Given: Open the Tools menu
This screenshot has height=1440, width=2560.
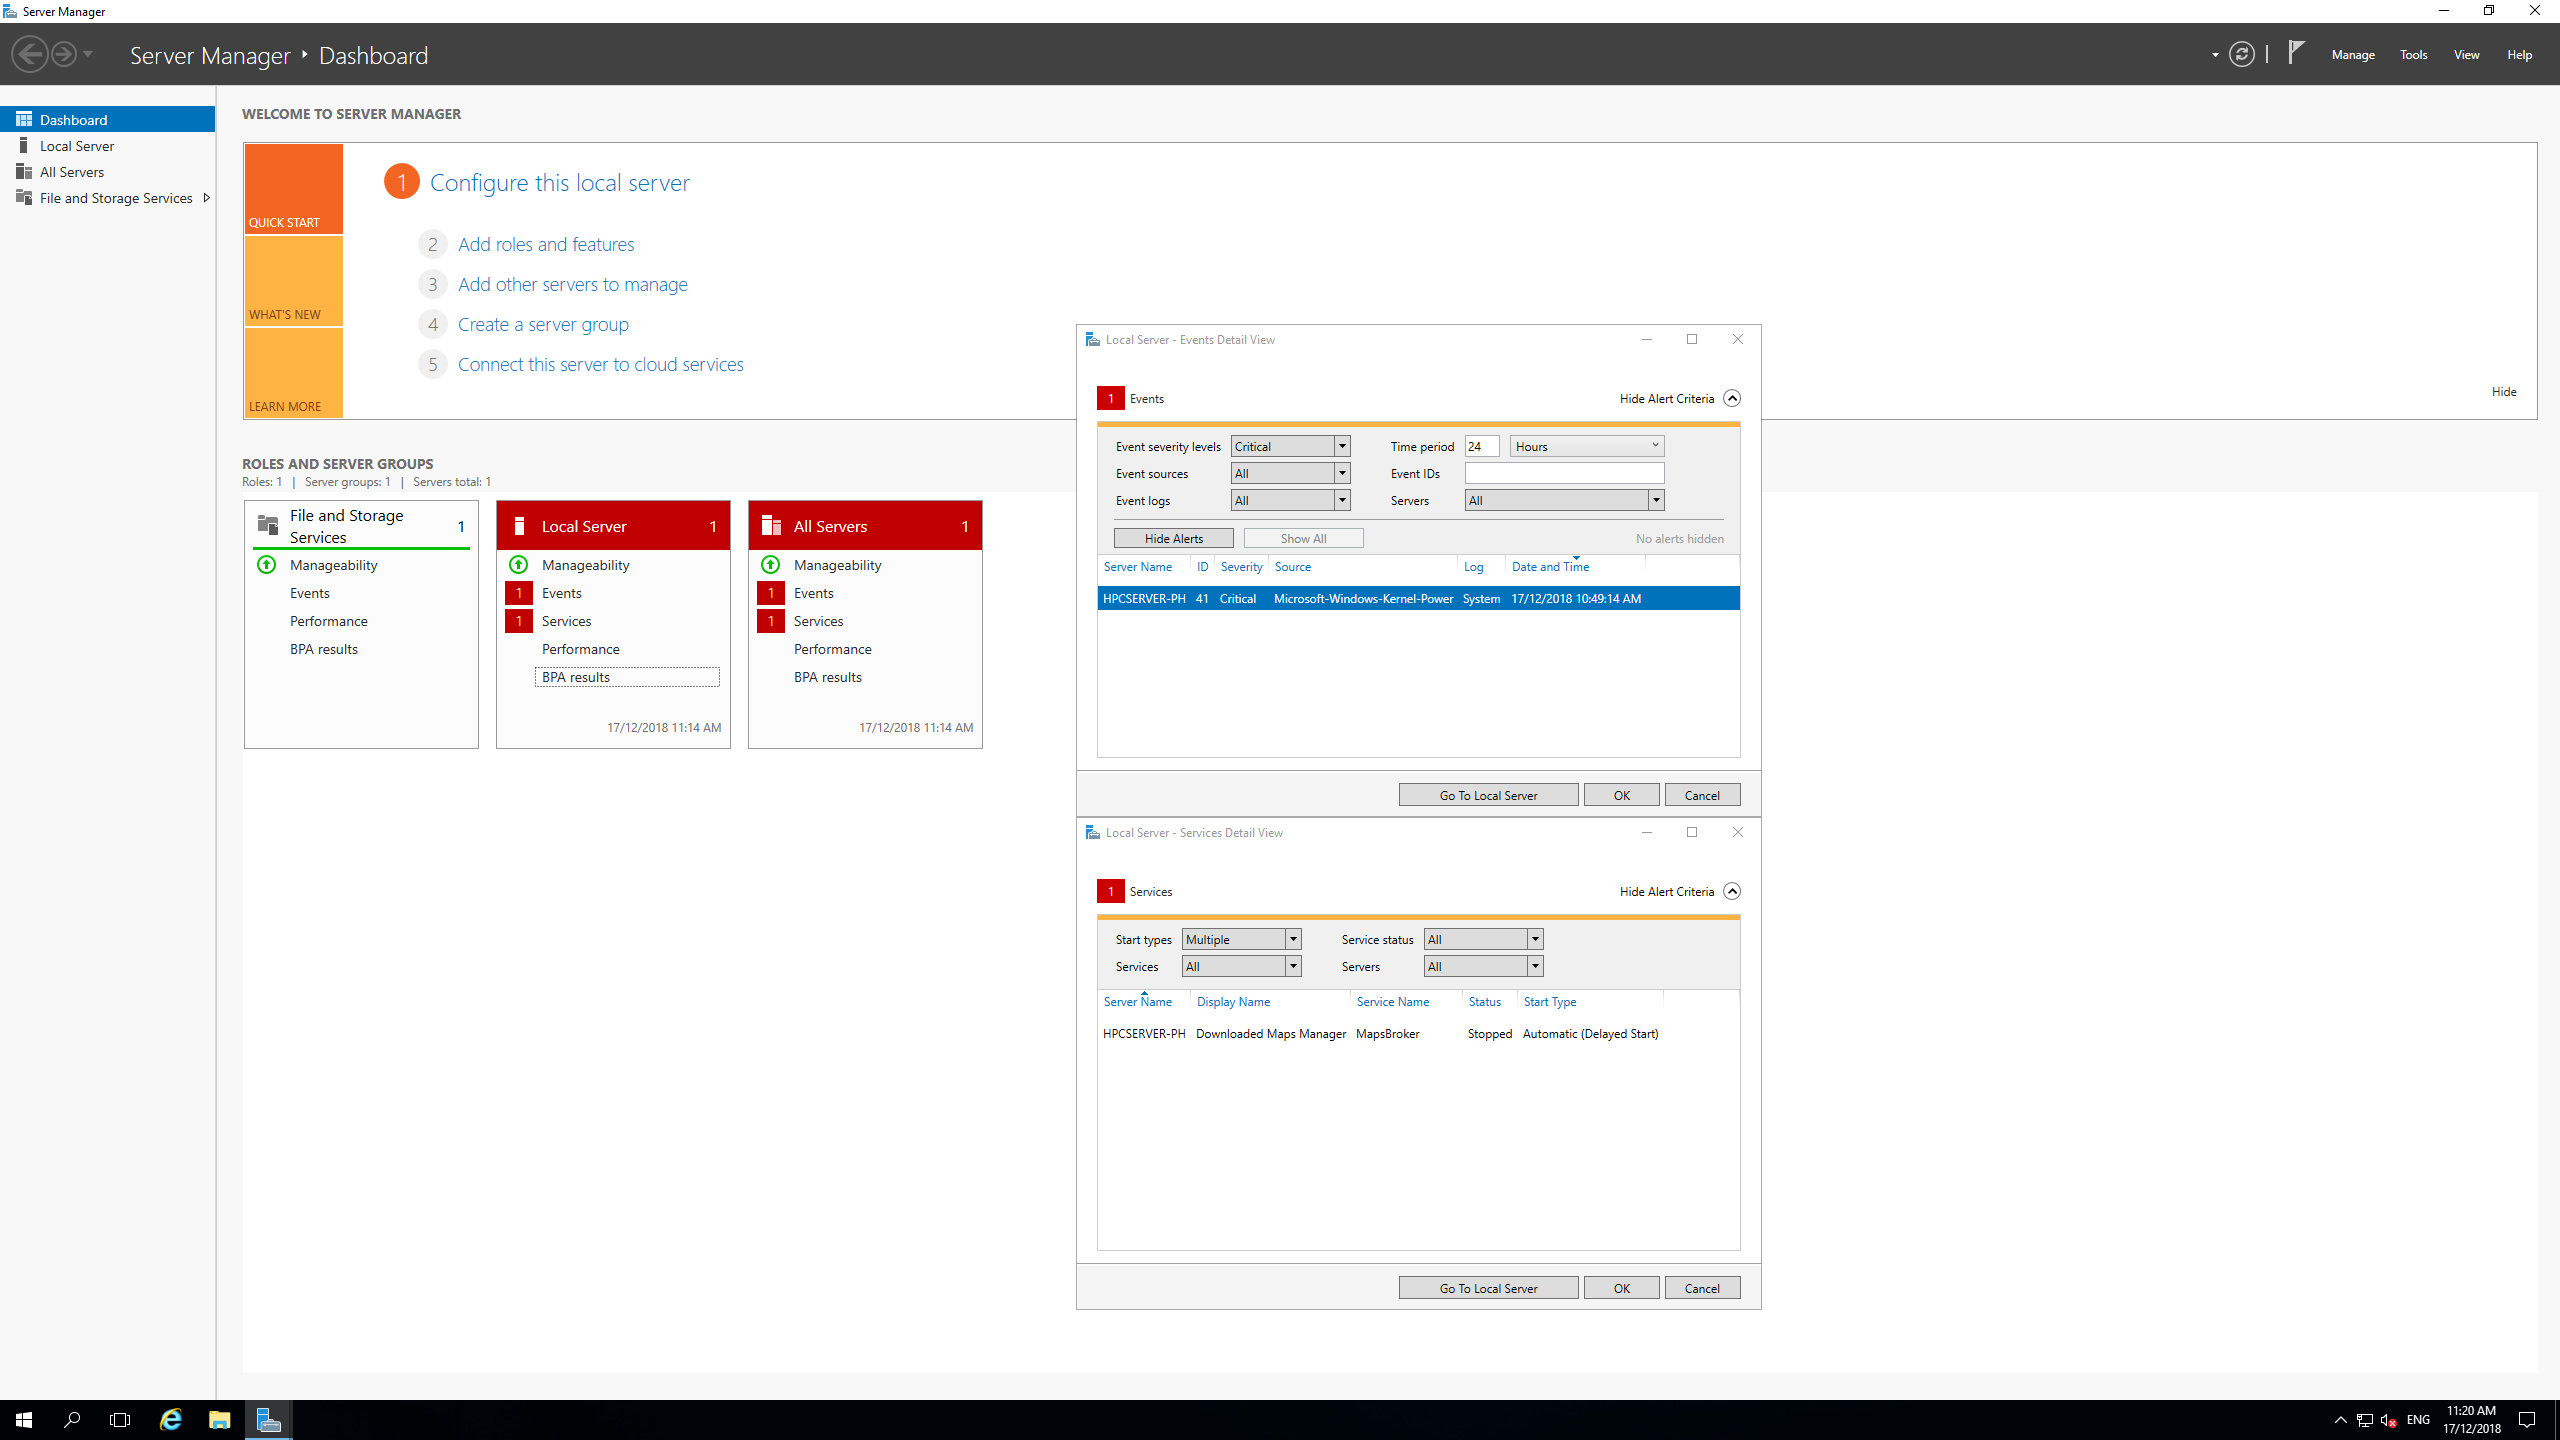Looking at the screenshot, I should [x=2413, y=55].
